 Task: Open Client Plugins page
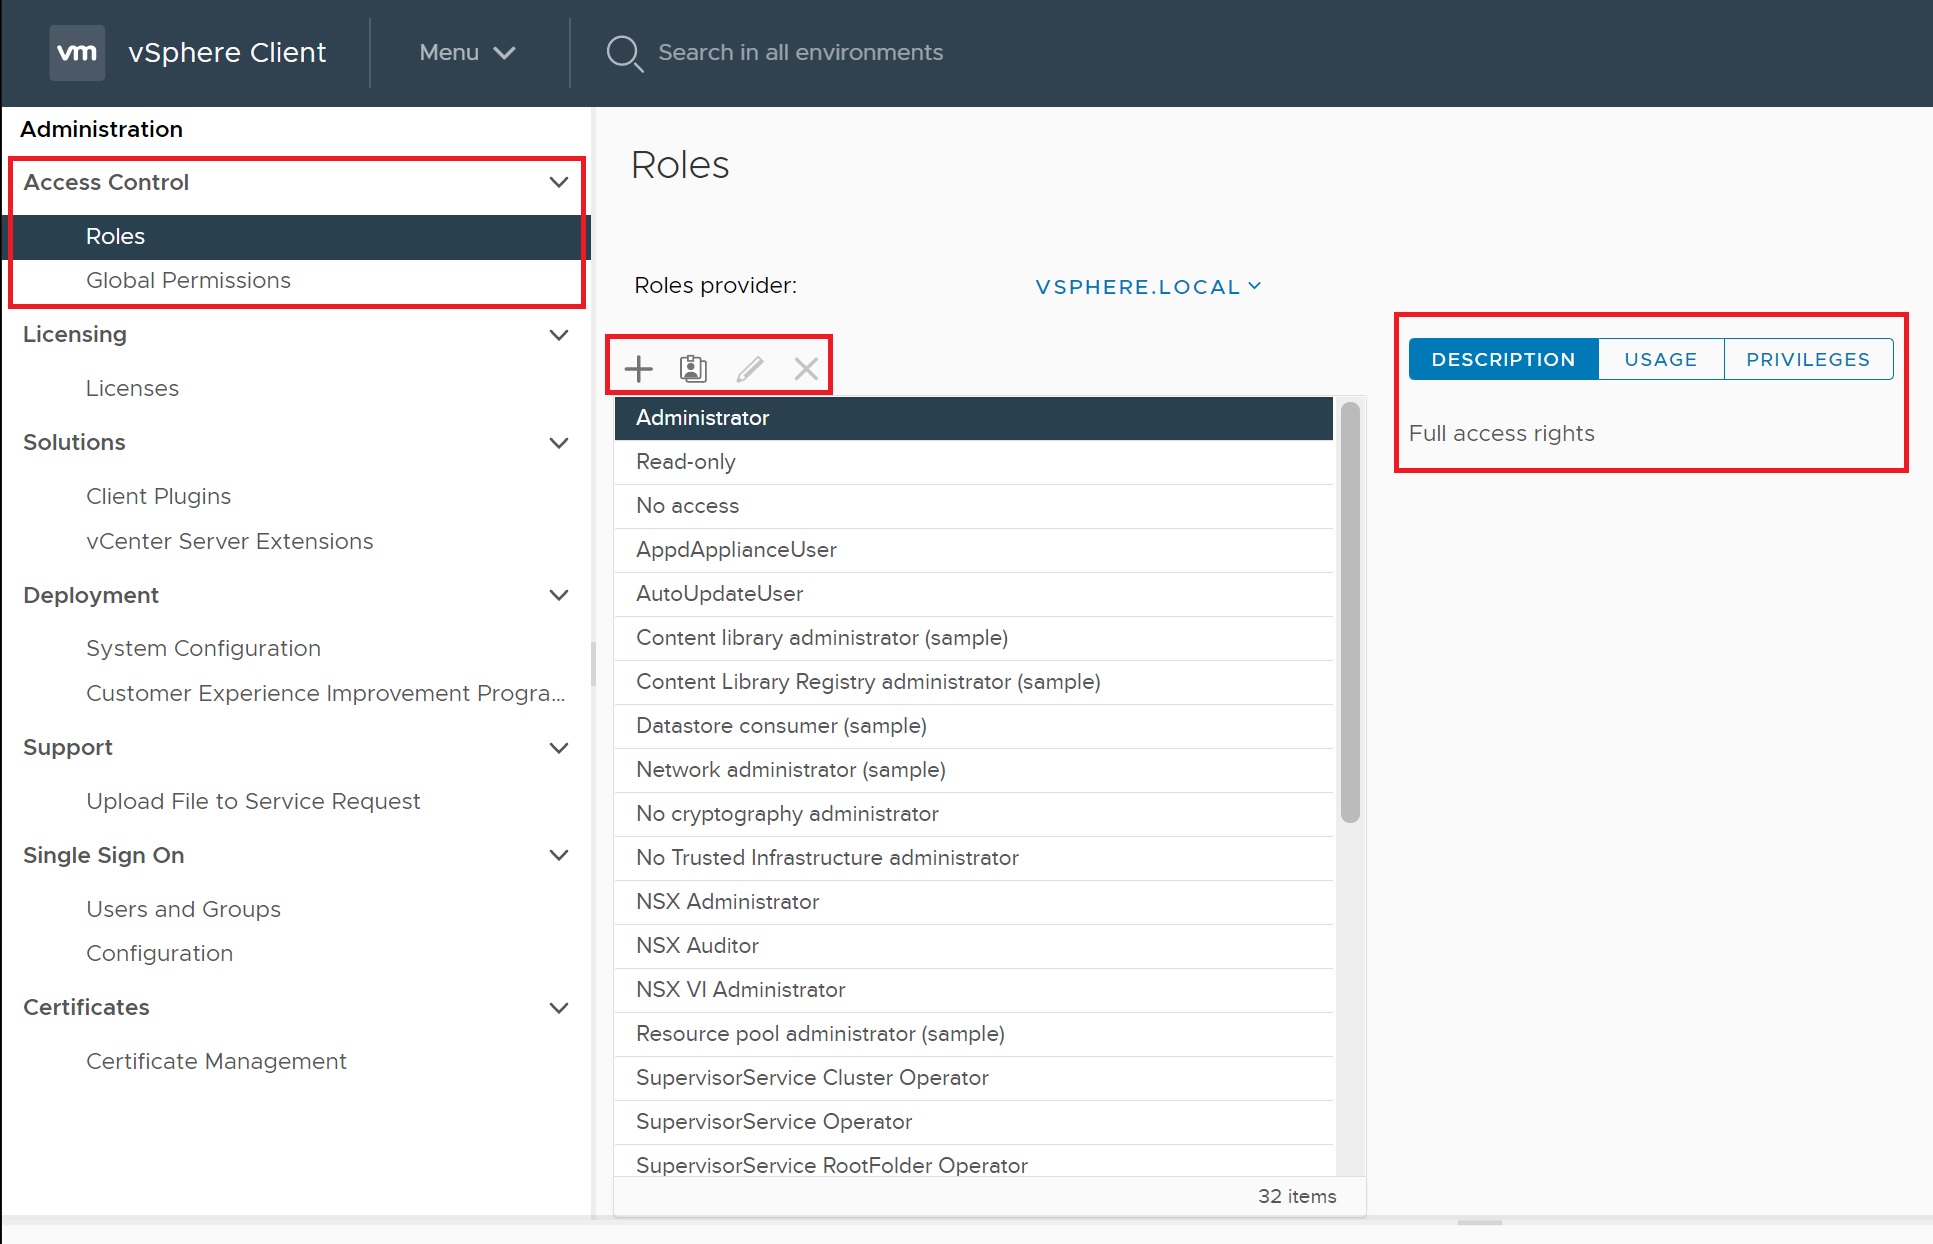pos(158,496)
